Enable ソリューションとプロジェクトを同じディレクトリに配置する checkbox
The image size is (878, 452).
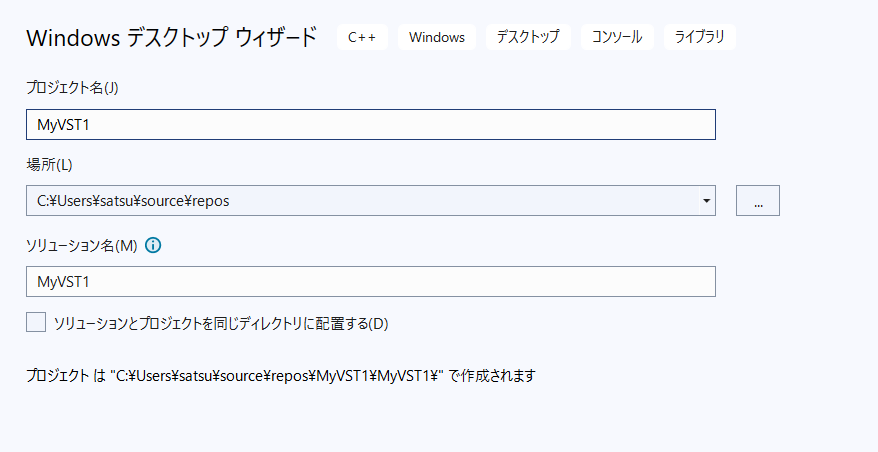[36, 322]
